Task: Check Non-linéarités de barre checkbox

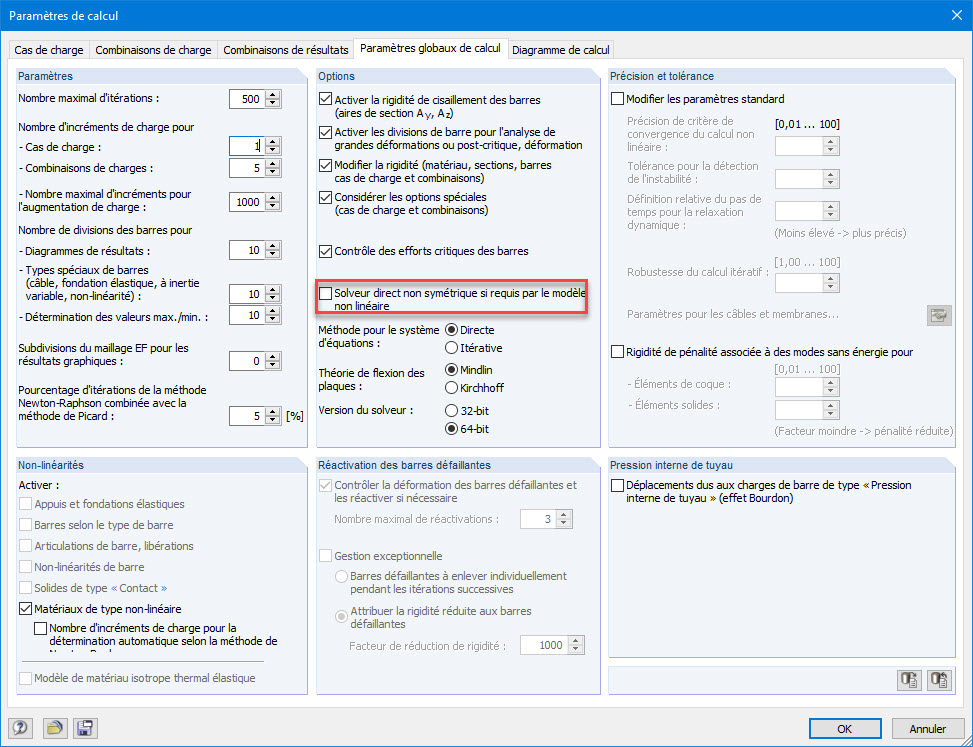Action: pyautogui.click(x=25, y=566)
